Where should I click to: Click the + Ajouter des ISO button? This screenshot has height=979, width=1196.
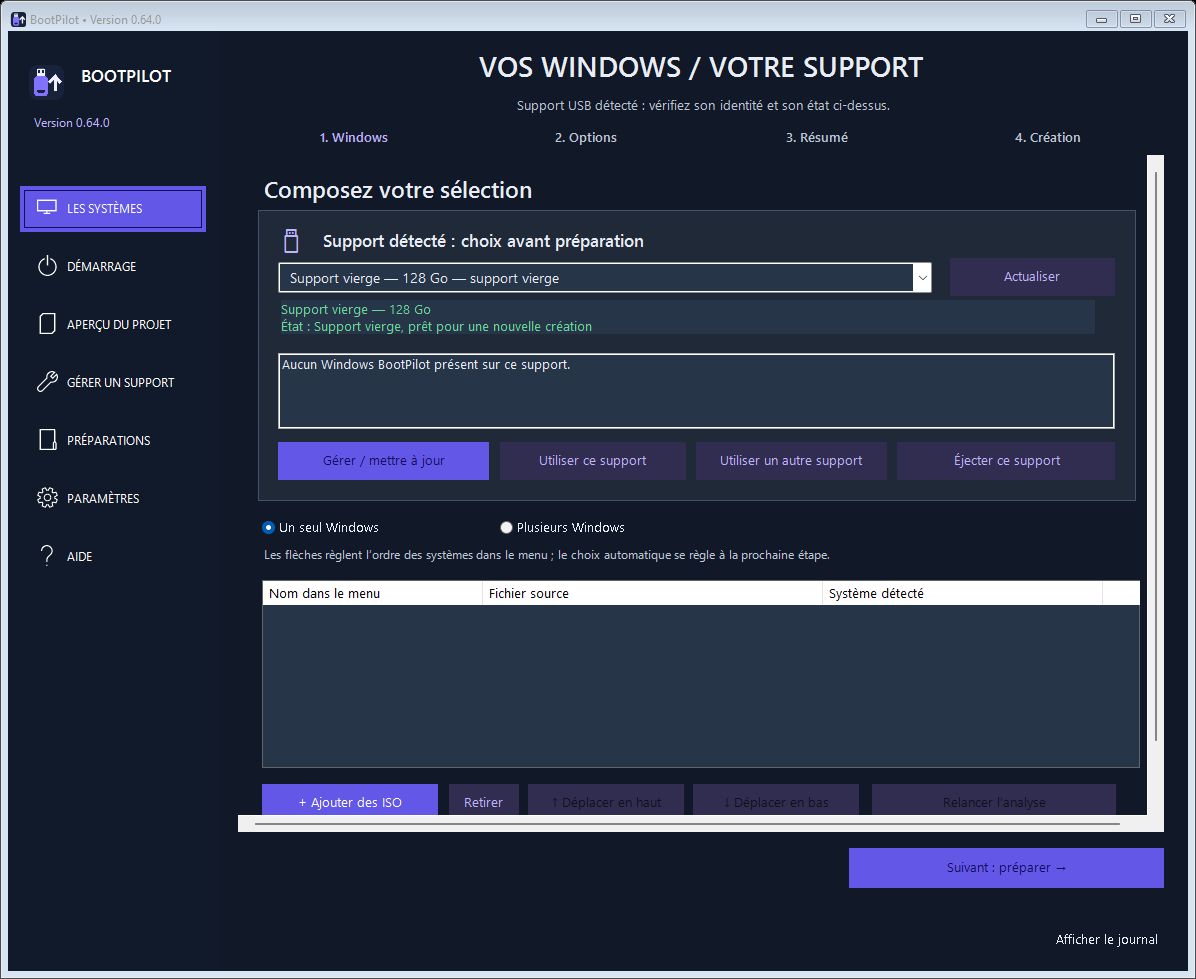(x=350, y=800)
